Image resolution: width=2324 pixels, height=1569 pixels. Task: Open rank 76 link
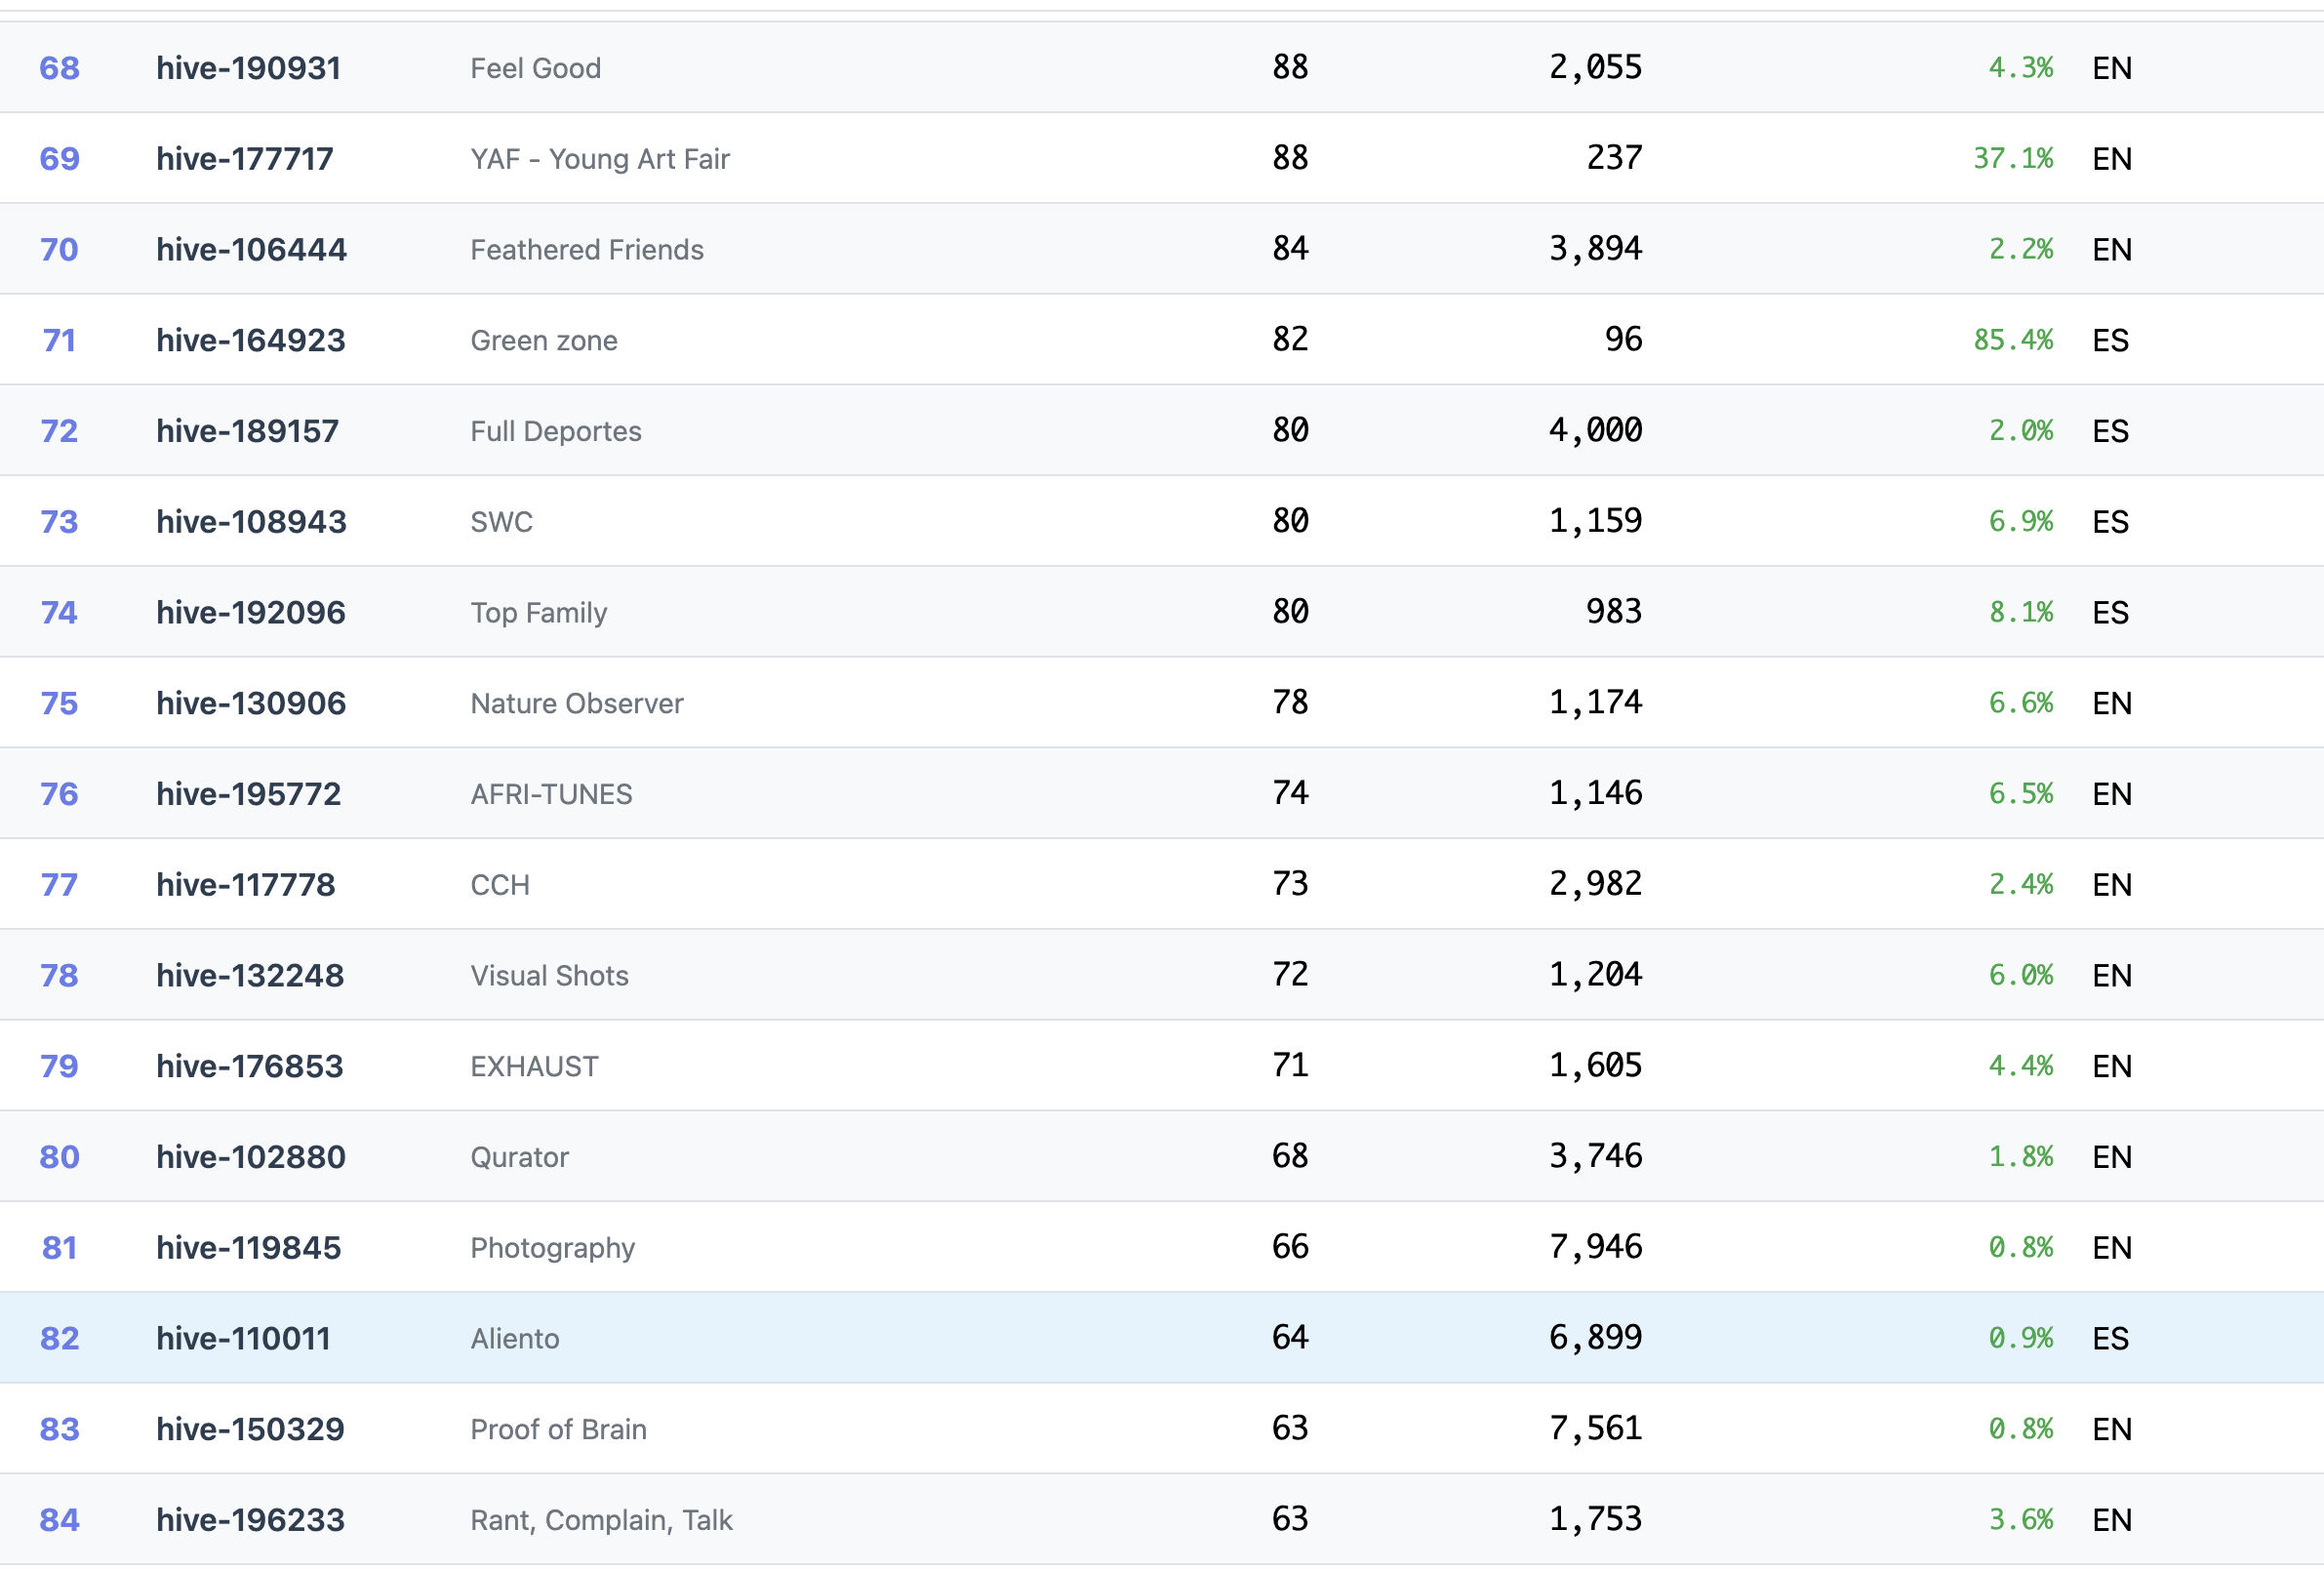click(59, 794)
